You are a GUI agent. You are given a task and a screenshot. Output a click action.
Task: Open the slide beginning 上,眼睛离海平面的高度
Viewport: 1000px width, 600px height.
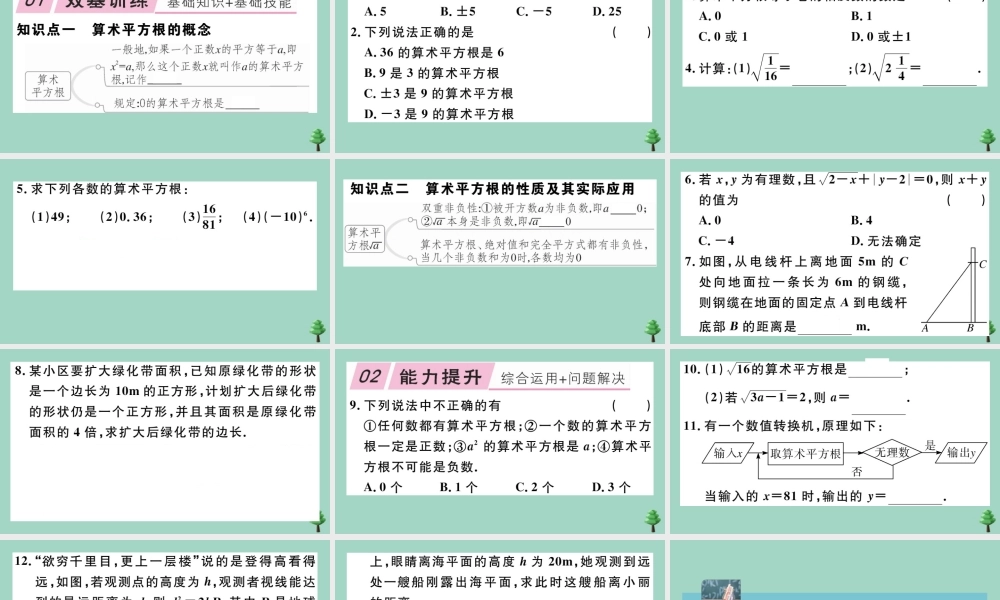500,570
